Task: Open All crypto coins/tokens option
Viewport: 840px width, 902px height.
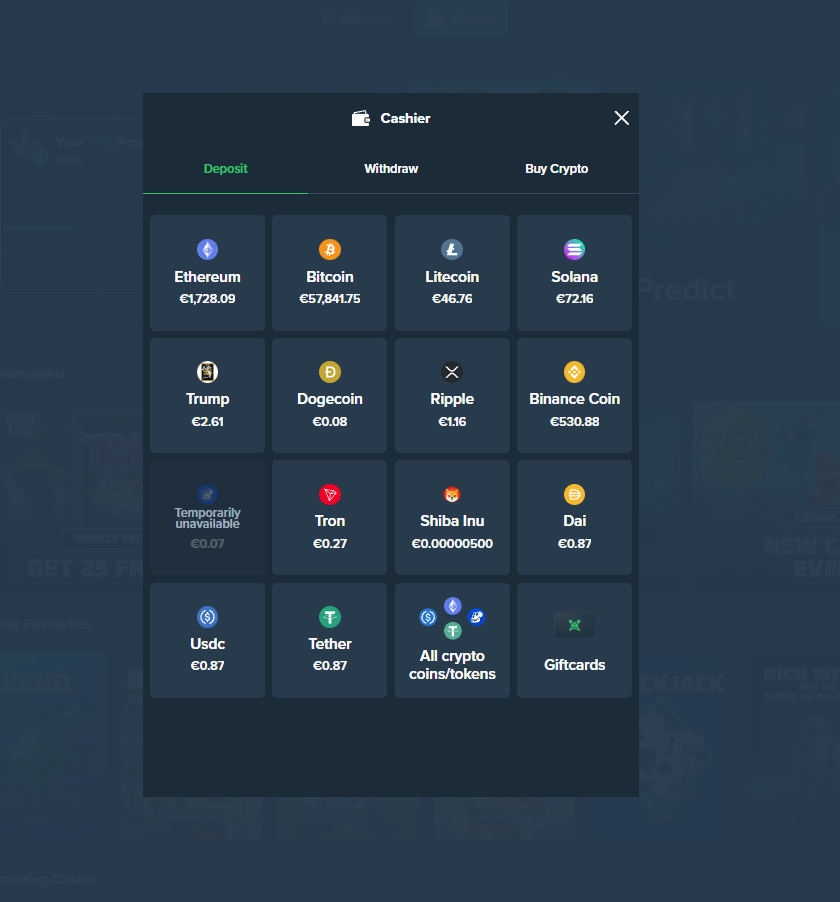Action: tap(452, 640)
